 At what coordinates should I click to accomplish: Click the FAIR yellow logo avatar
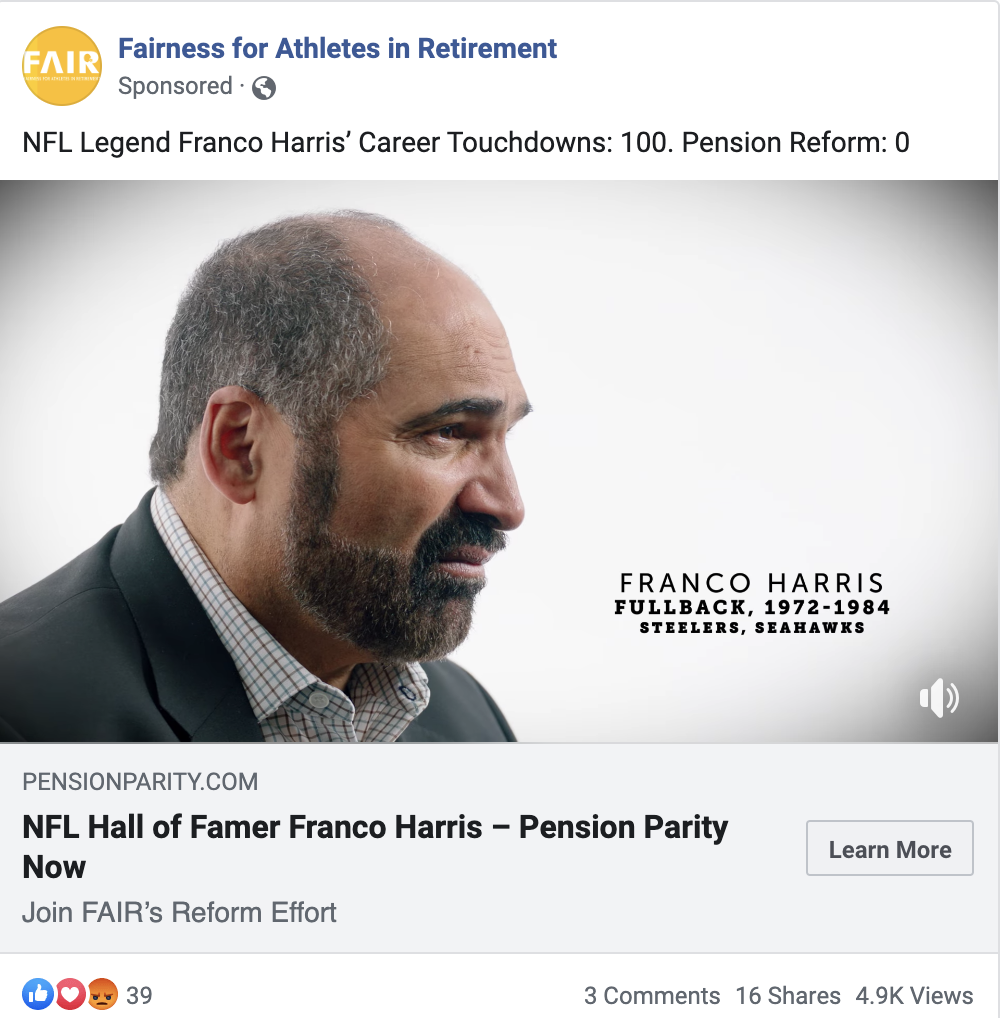(62, 66)
